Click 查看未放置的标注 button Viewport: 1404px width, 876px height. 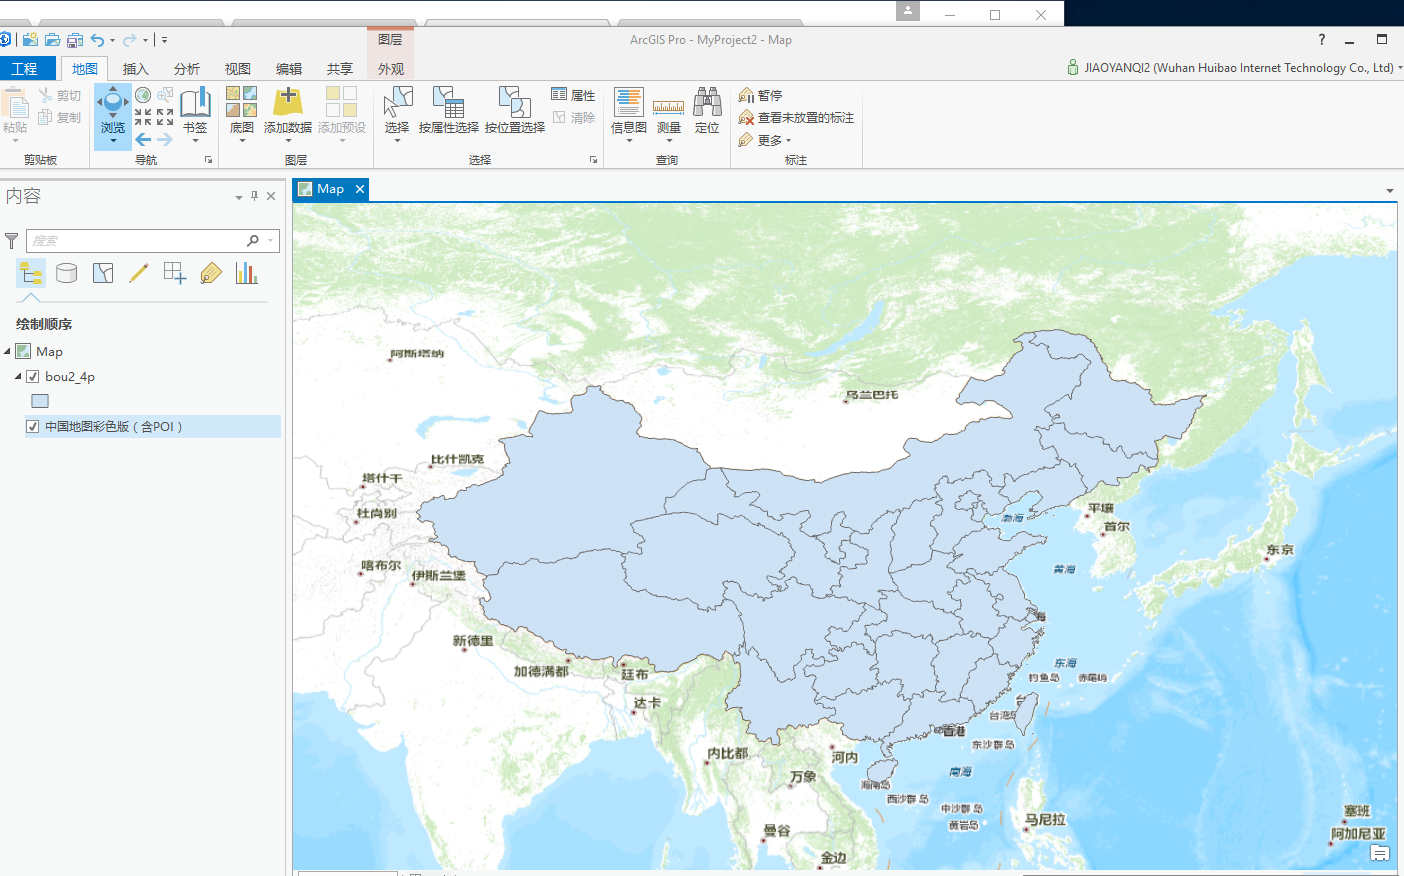(796, 118)
